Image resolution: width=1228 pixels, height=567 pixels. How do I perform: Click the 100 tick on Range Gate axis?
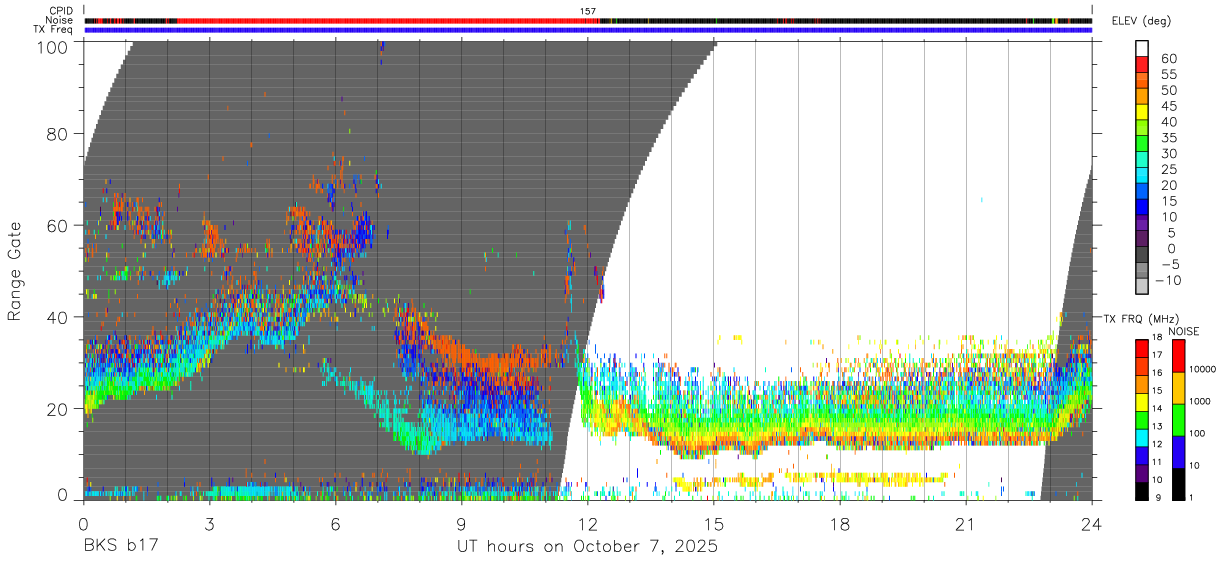pyautogui.click(x=53, y=47)
